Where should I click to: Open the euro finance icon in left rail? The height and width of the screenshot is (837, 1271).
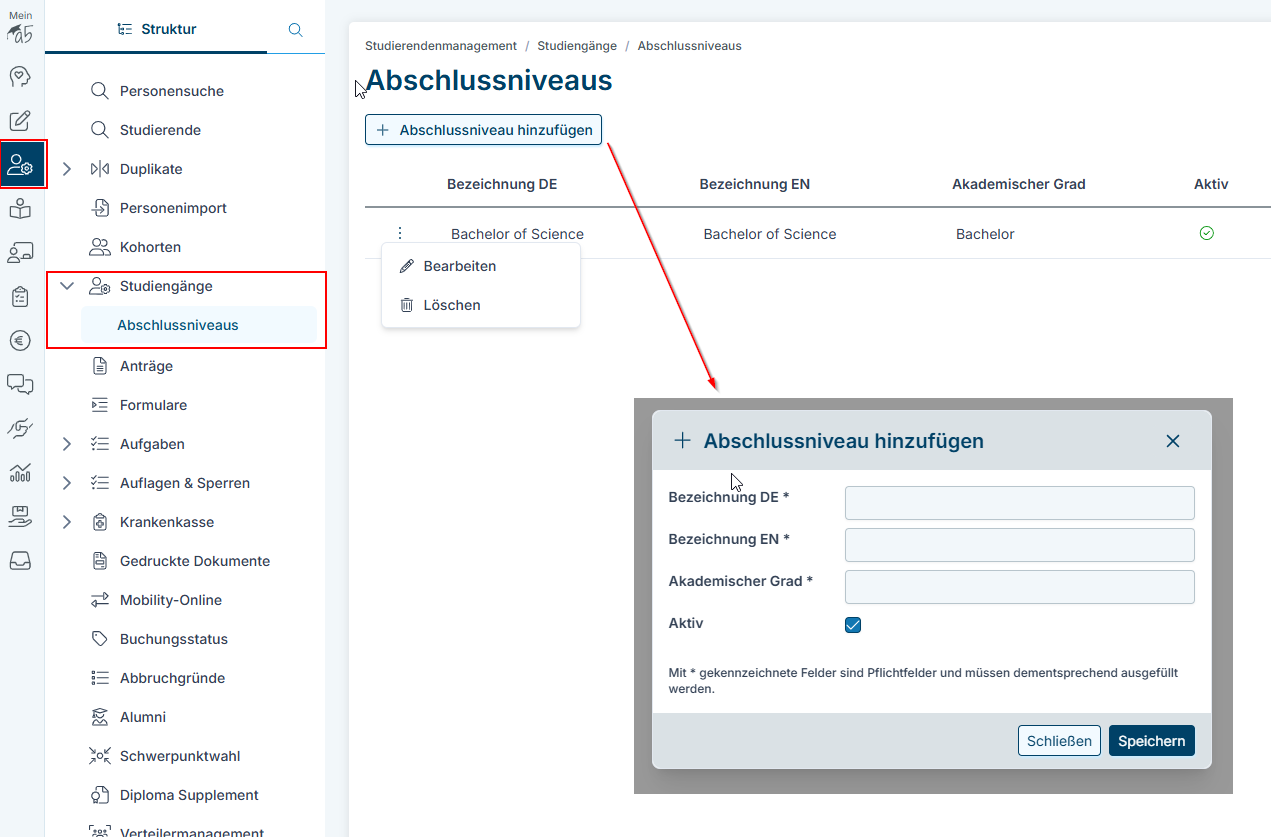(x=20, y=340)
